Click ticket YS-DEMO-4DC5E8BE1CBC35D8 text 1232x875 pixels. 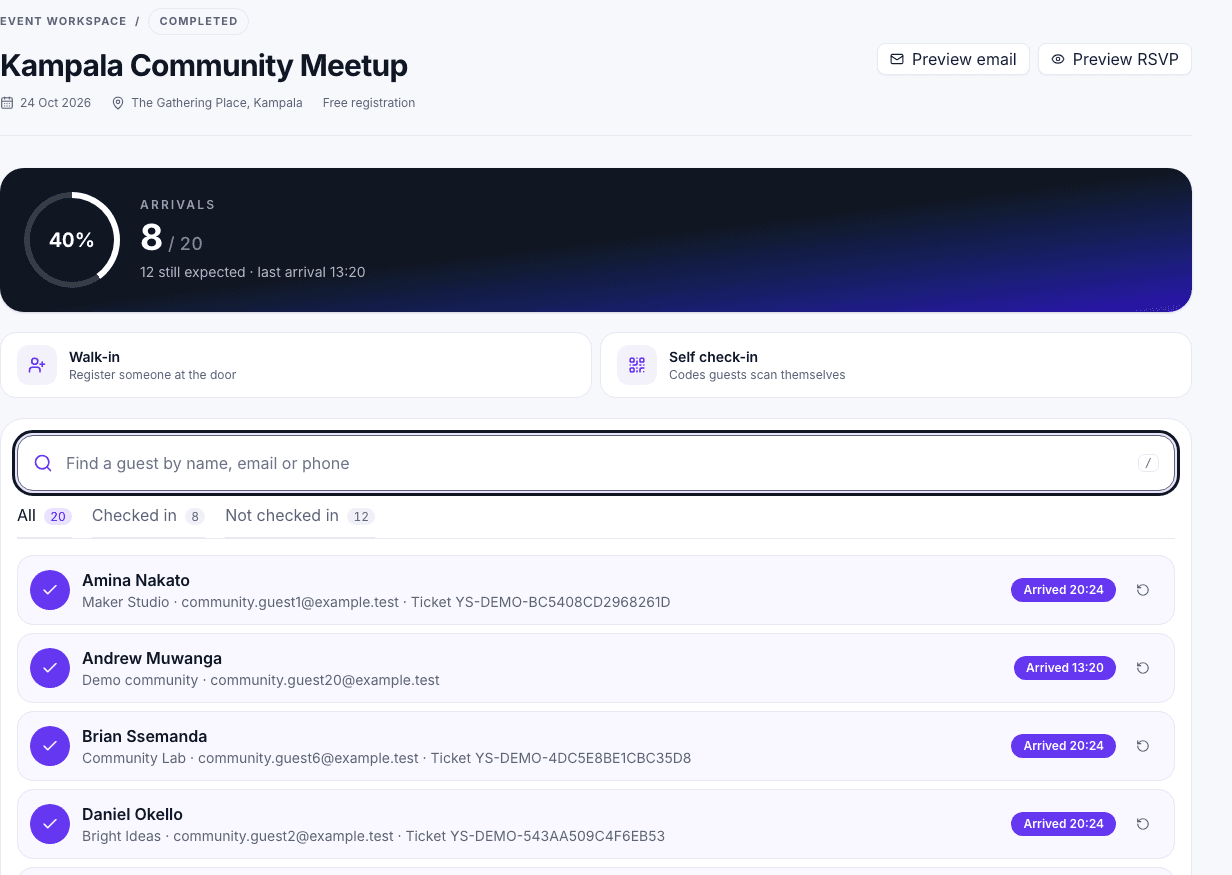click(x=561, y=758)
